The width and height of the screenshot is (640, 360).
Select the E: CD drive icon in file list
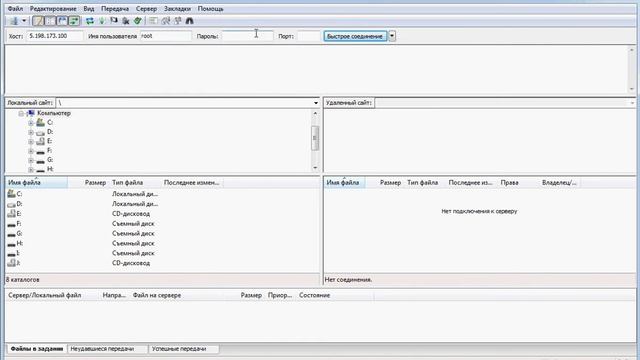pos(11,213)
